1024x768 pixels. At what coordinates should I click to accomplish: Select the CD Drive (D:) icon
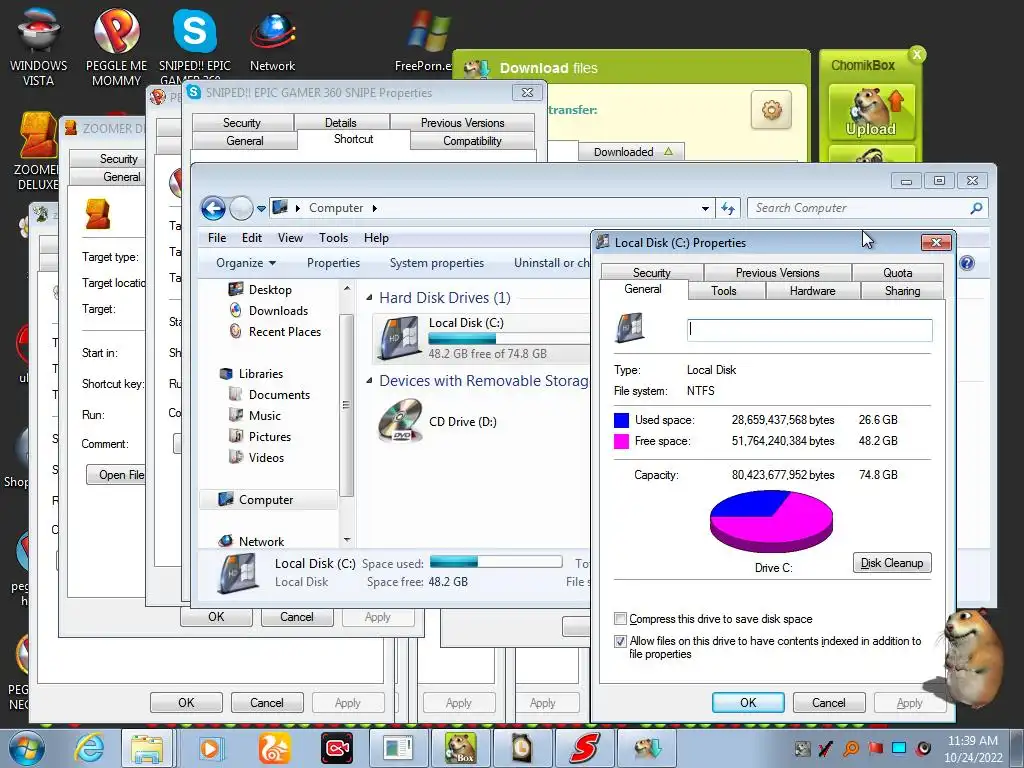400,421
